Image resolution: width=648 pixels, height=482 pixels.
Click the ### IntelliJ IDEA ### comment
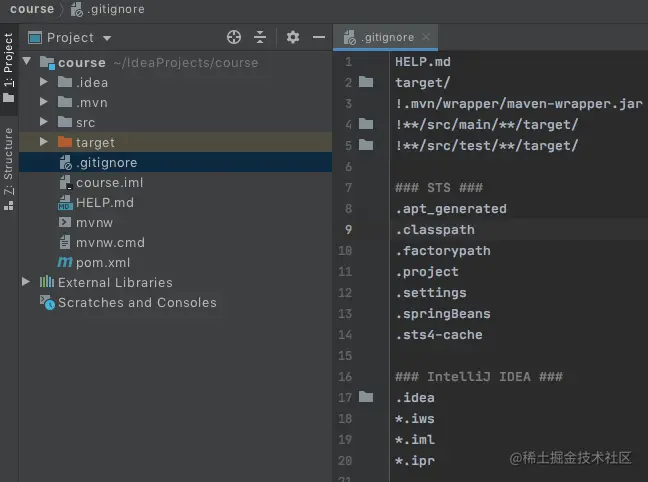pos(479,377)
